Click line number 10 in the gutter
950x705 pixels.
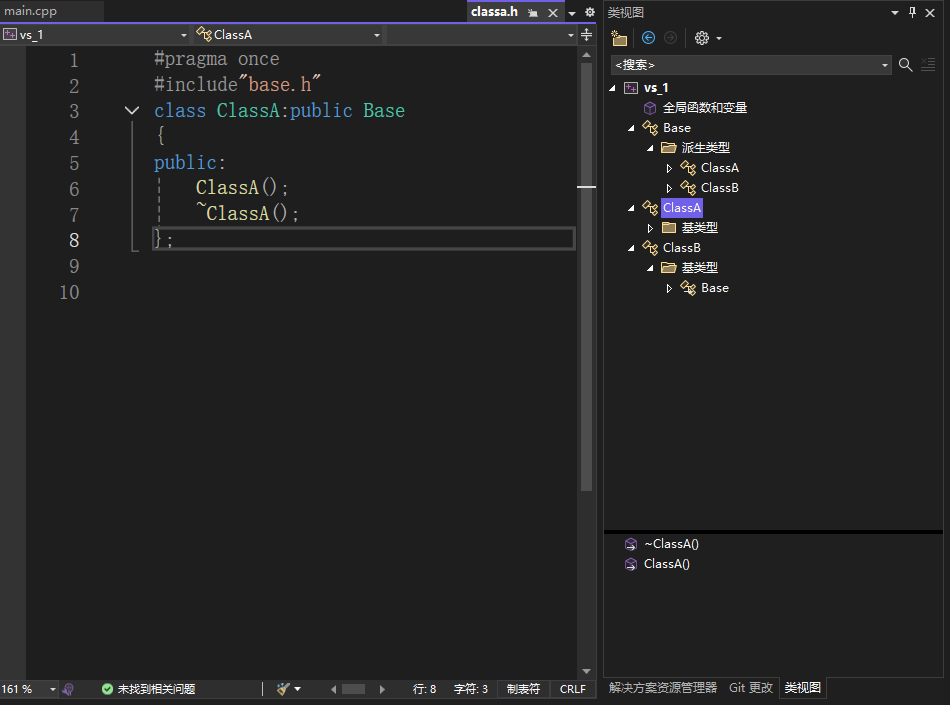tap(69, 293)
